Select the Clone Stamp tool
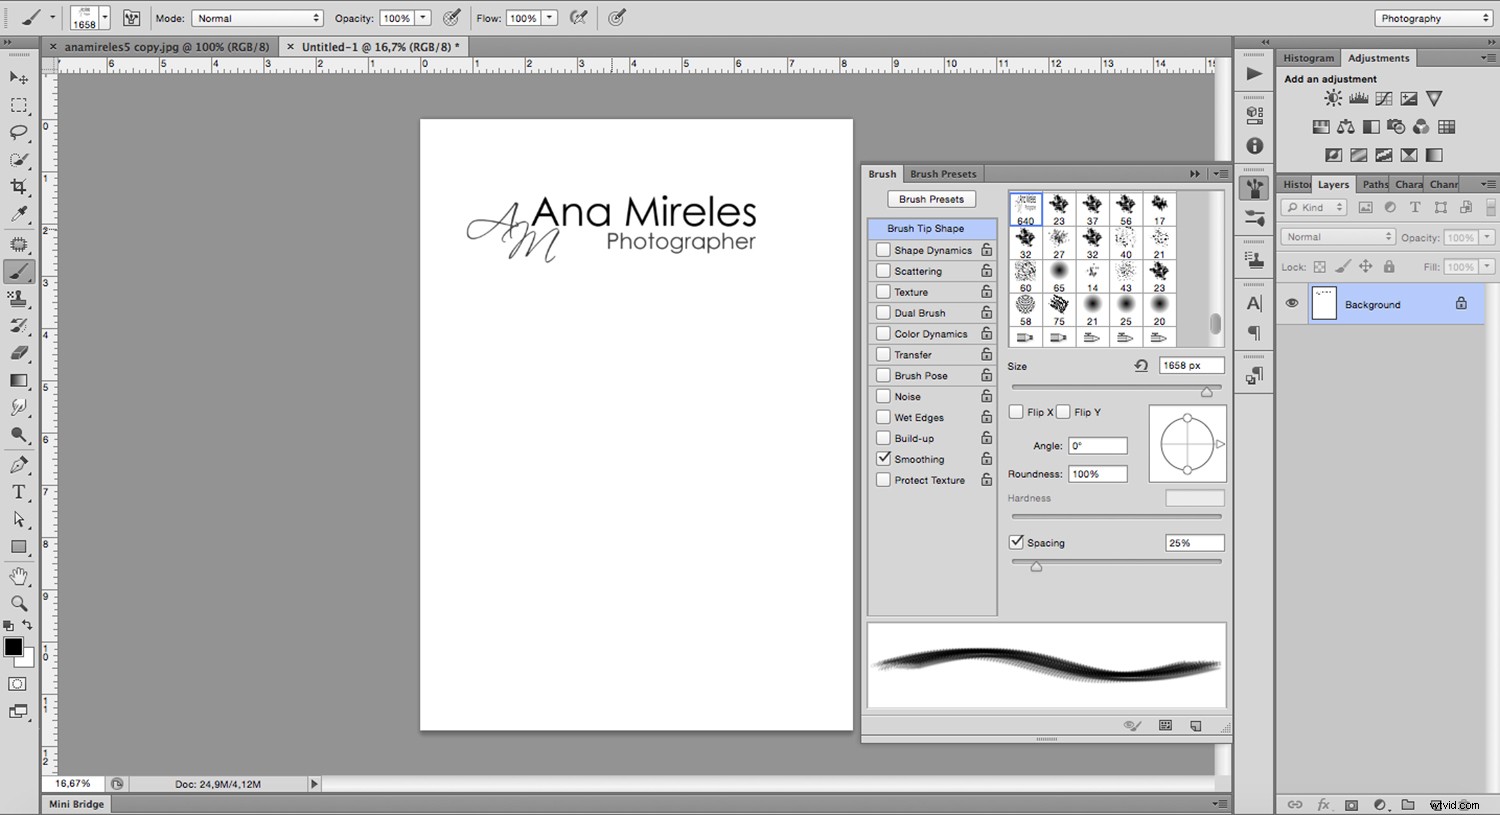1500x815 pixels. 18,298
